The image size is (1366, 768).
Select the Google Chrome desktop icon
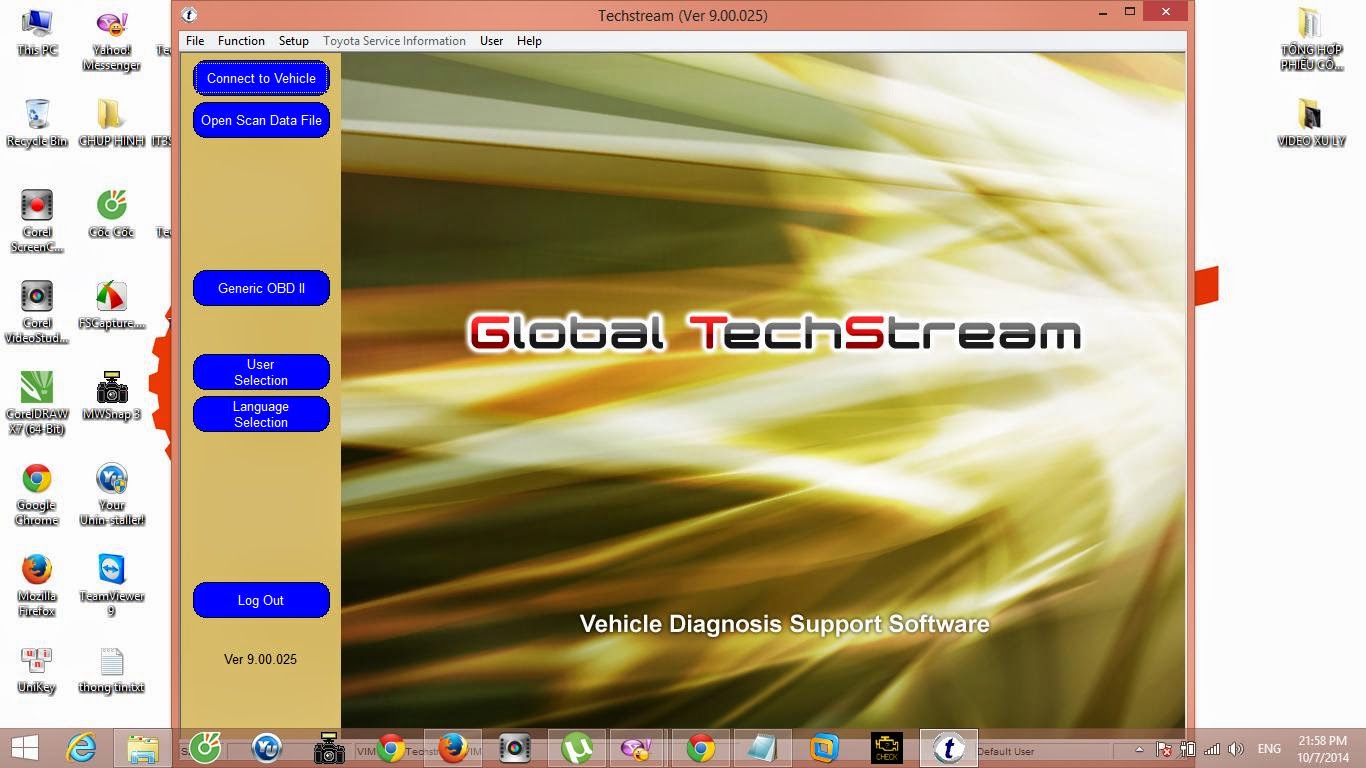(37, 494)
